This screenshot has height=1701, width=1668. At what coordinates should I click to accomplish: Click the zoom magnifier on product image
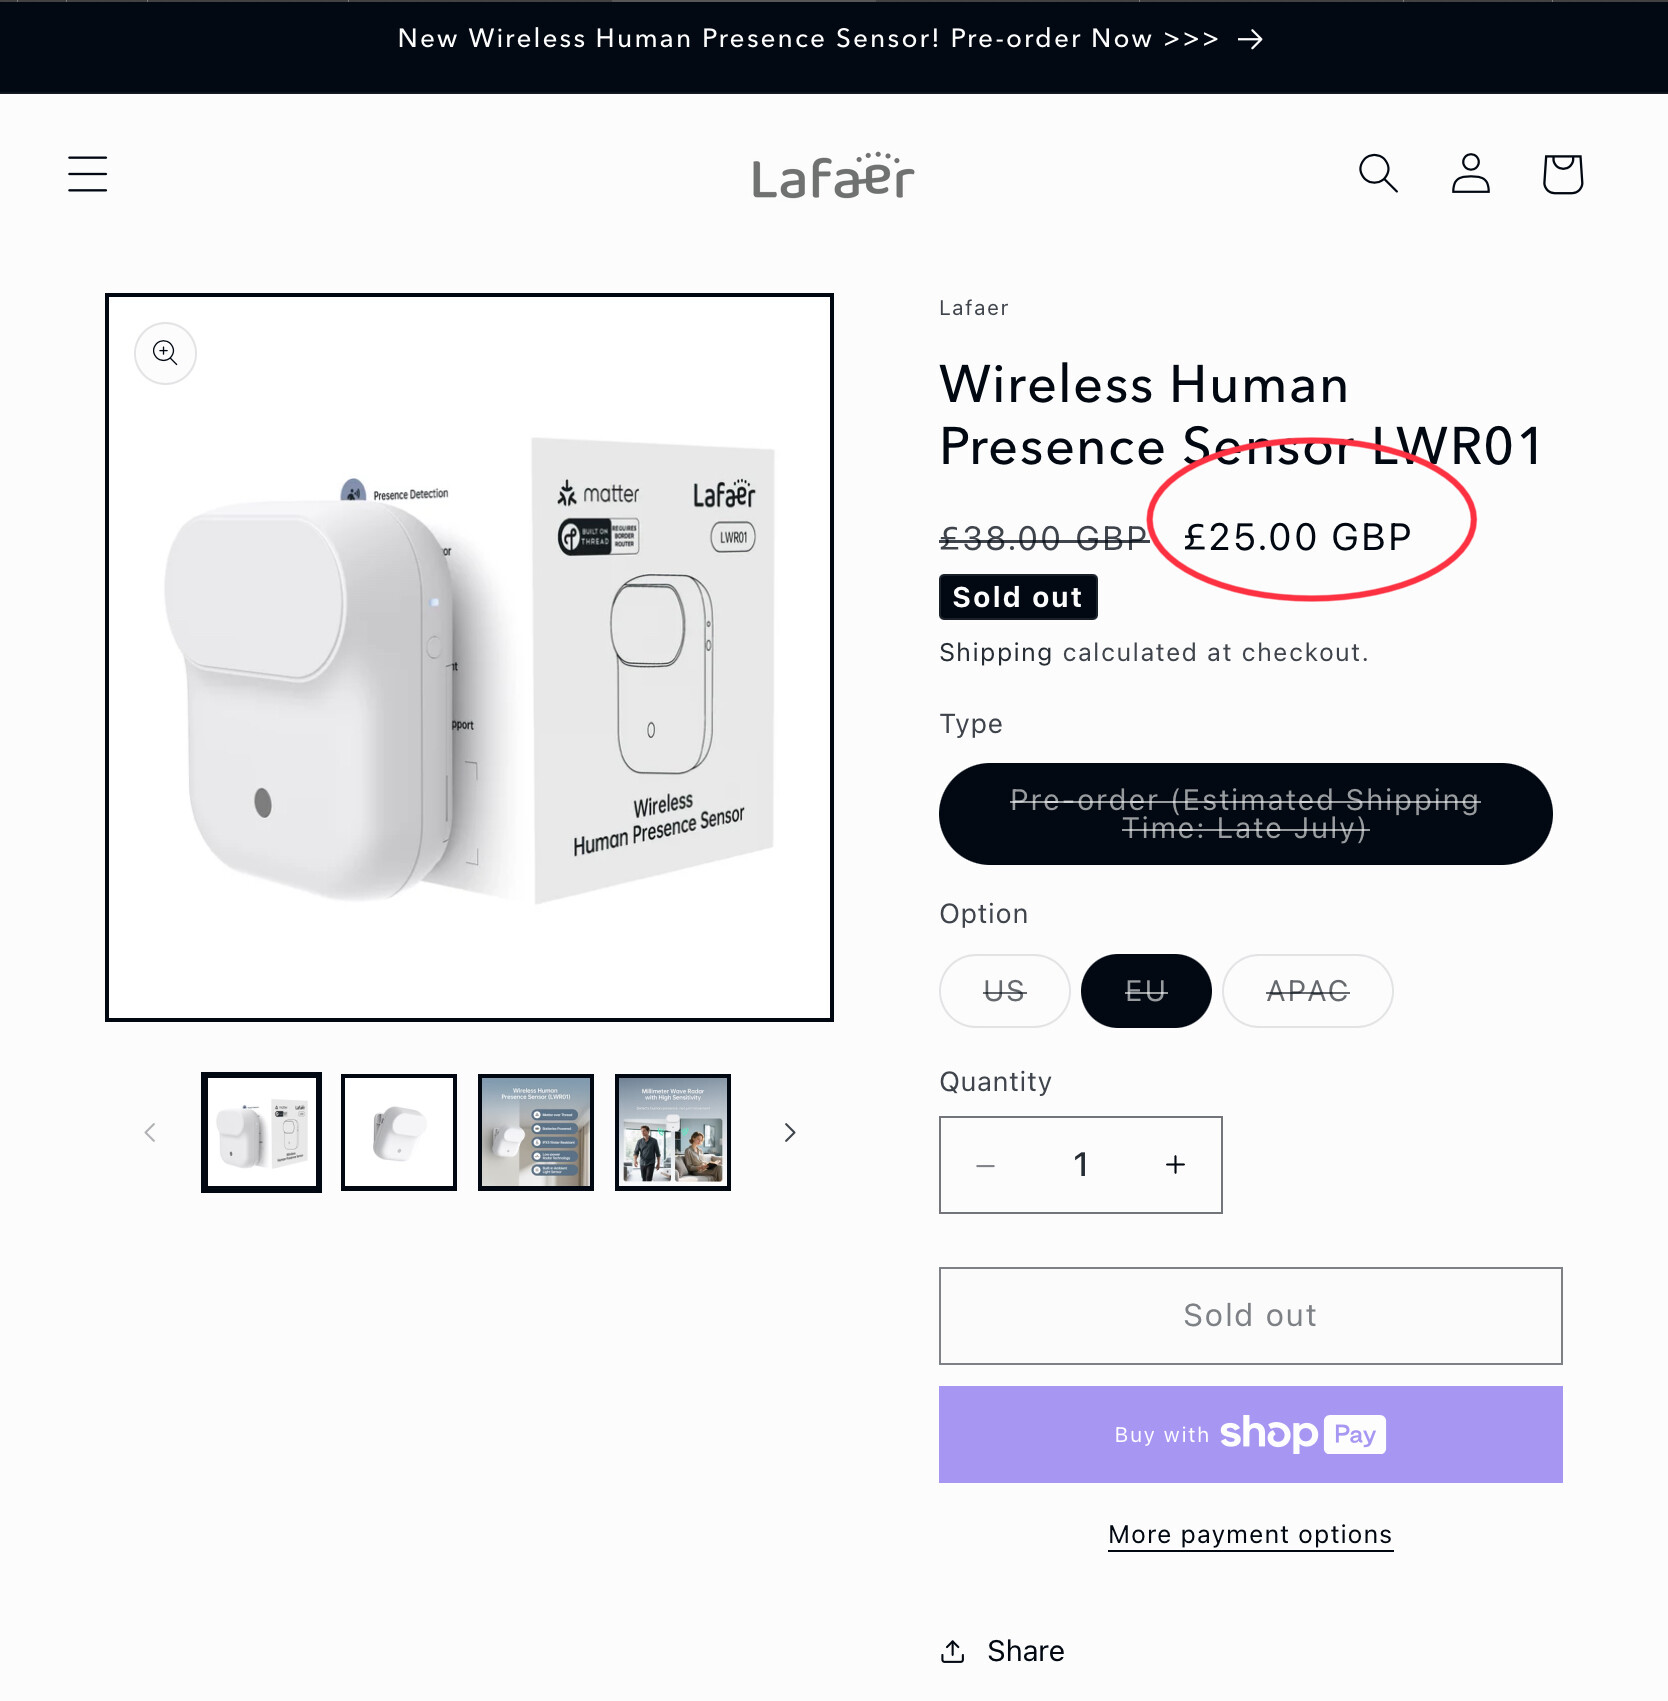coord(165,353)
